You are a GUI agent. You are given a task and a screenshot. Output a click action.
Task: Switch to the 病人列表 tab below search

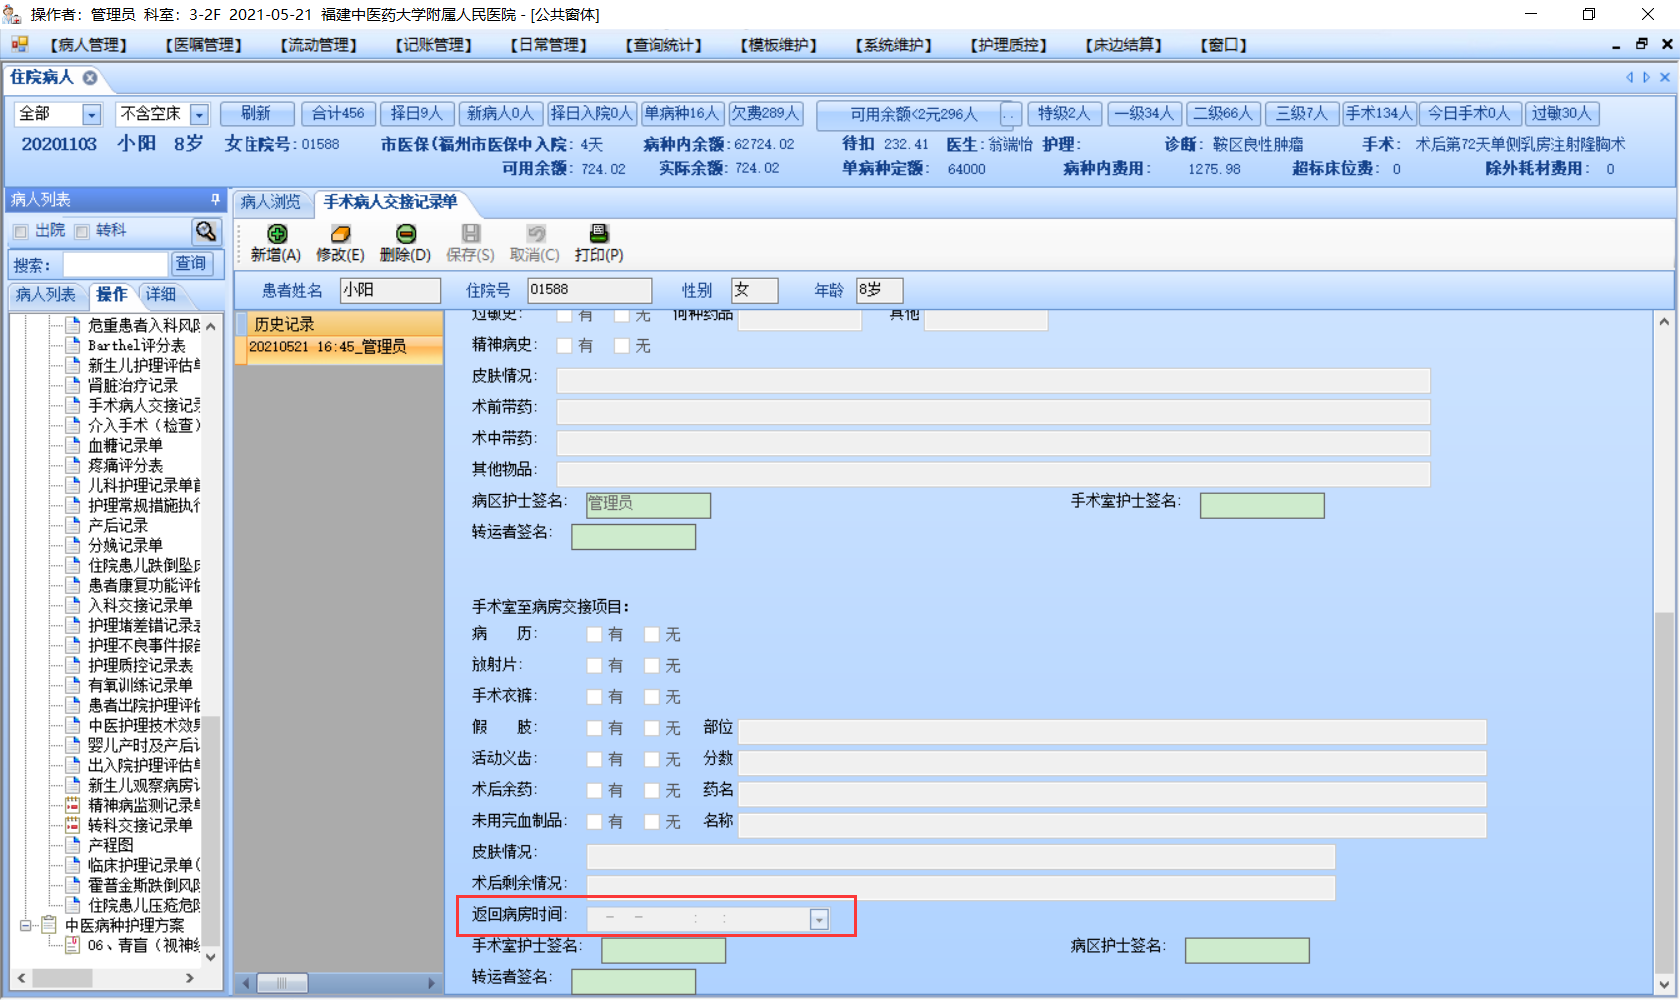(46, 294)
